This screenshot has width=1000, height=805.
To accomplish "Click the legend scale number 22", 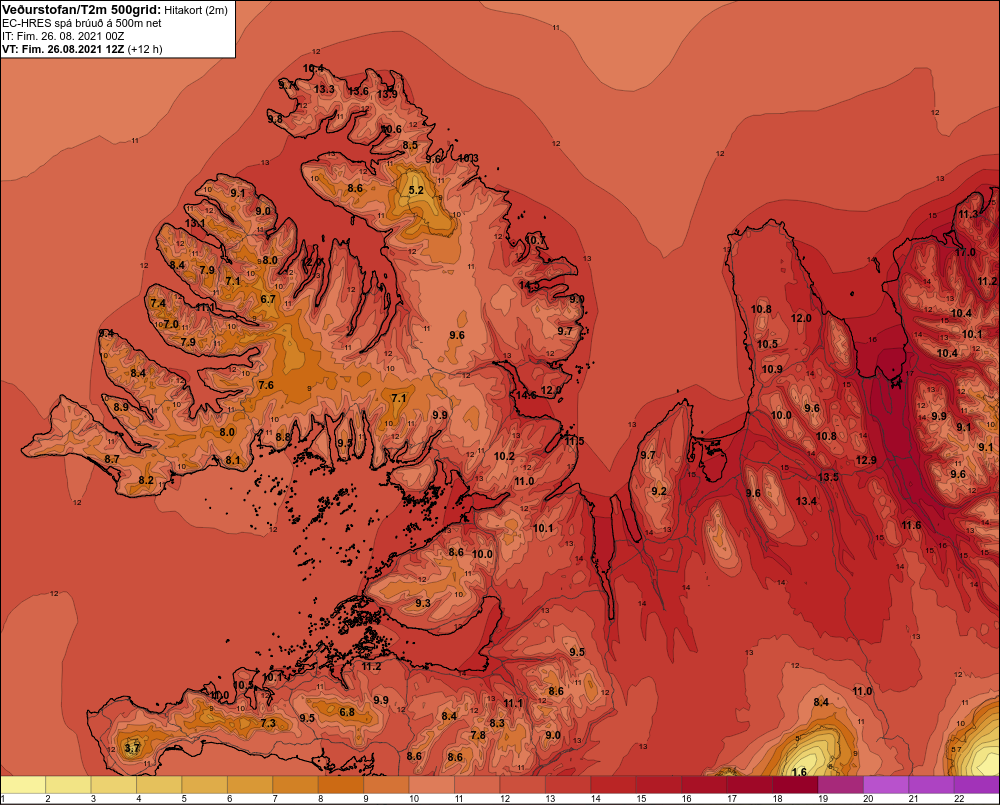I will (959, 799).
